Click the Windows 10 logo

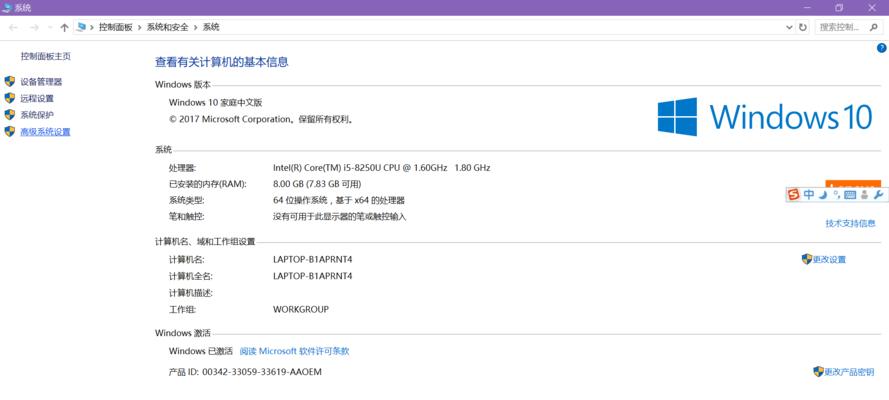tap(764, 117)
